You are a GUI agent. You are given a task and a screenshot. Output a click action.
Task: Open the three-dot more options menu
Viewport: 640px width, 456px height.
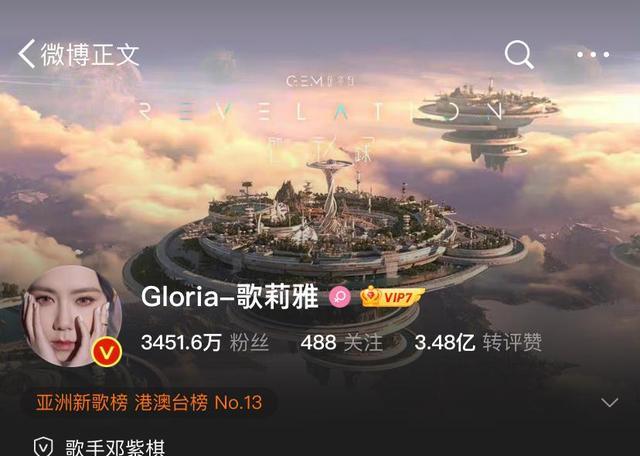coord(593,54)
